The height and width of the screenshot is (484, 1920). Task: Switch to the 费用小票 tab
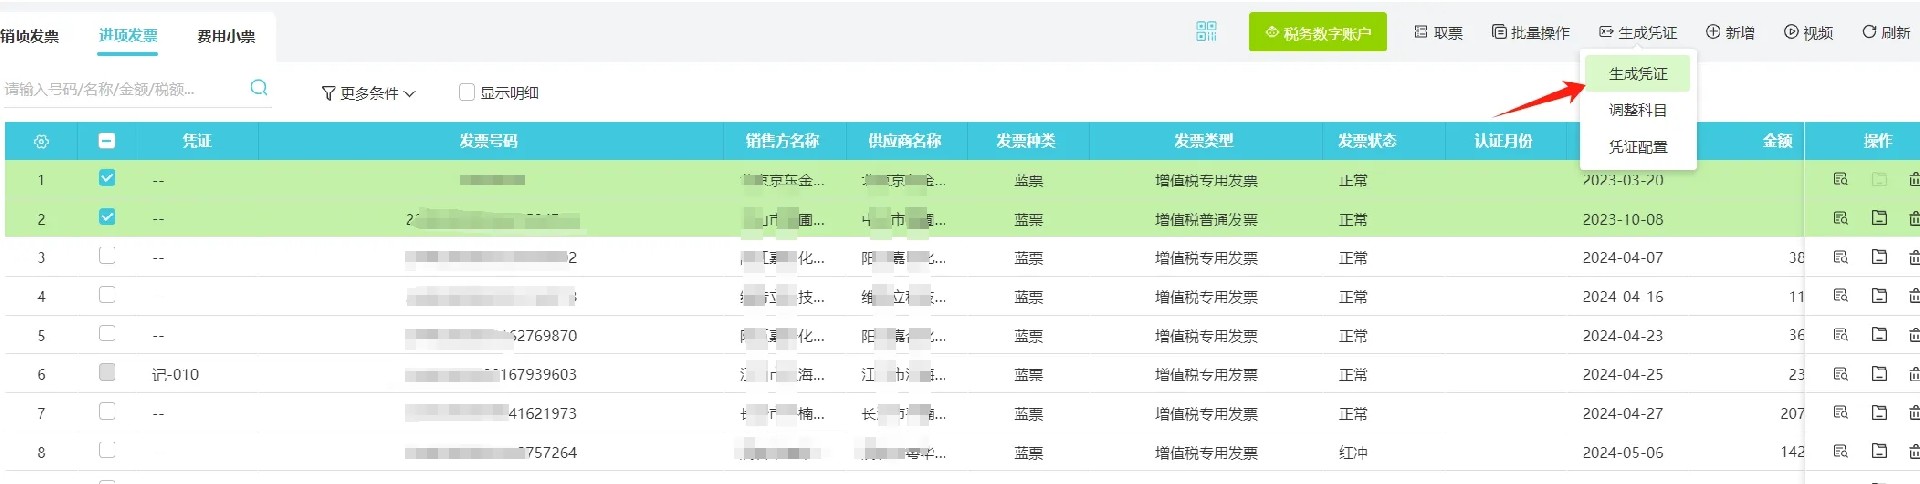point(226,36)
